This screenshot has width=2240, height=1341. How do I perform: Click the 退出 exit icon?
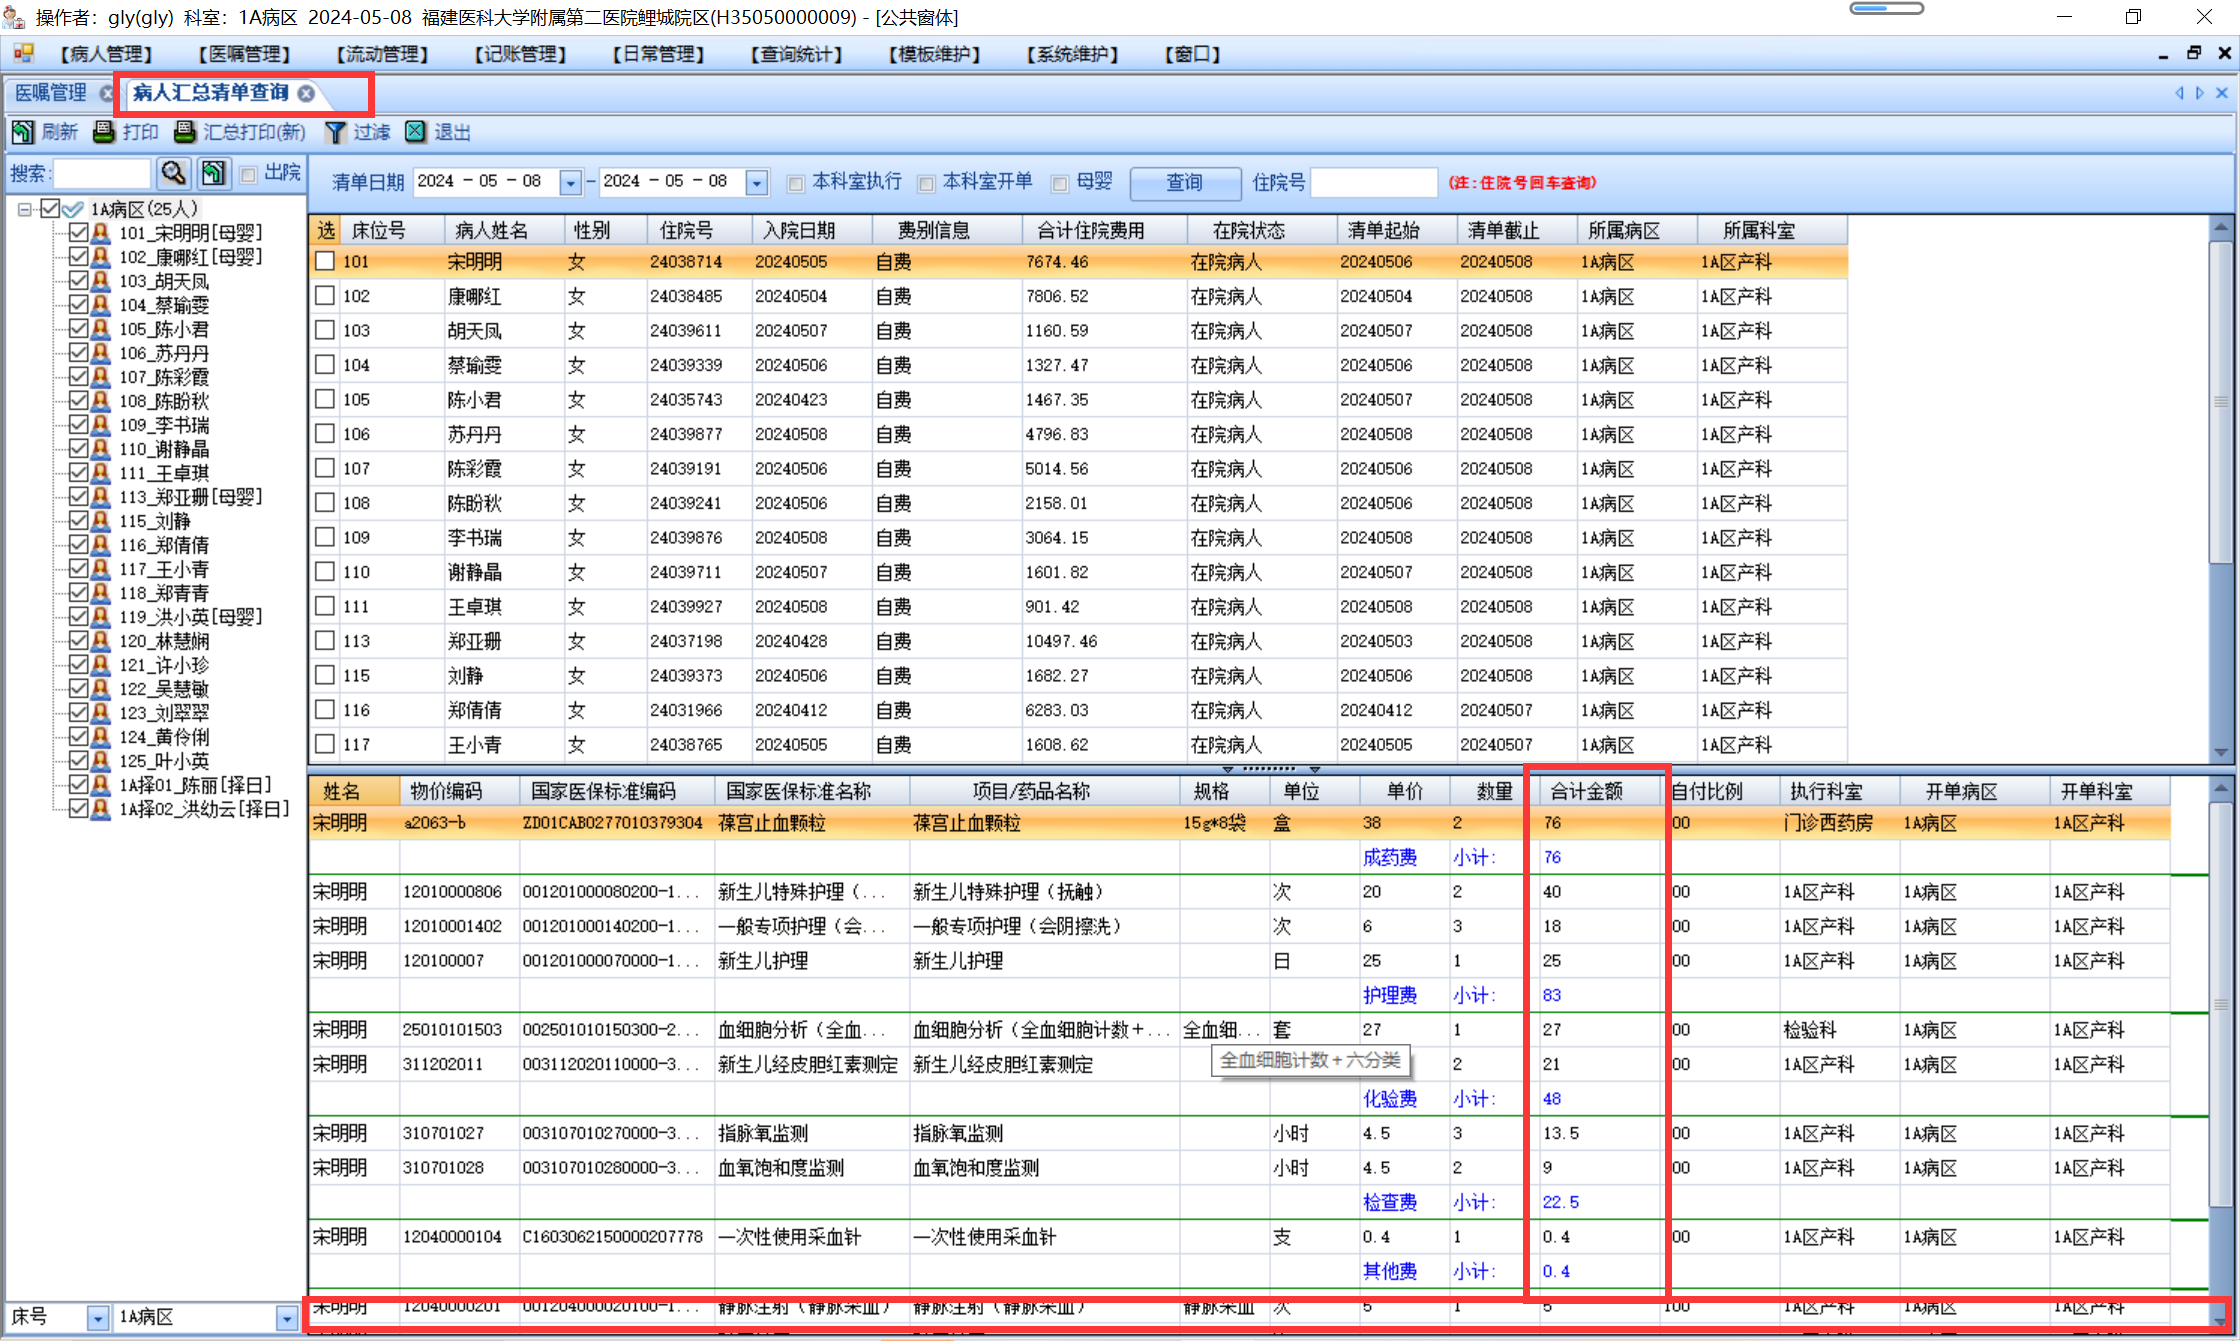click(x=416, y=132)
